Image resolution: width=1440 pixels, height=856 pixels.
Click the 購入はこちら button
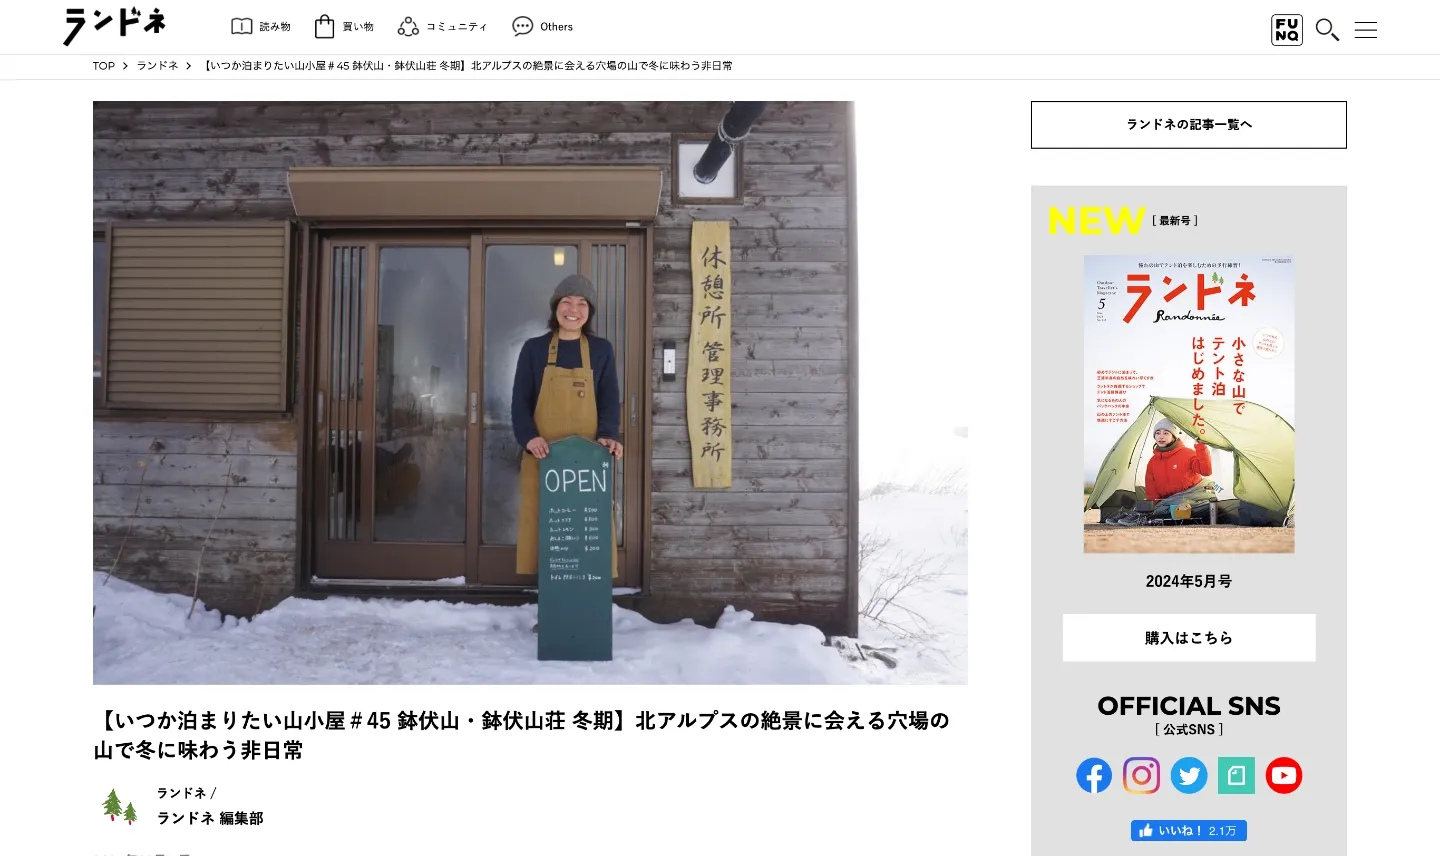pyautogui.click(x=1189, y=638)
